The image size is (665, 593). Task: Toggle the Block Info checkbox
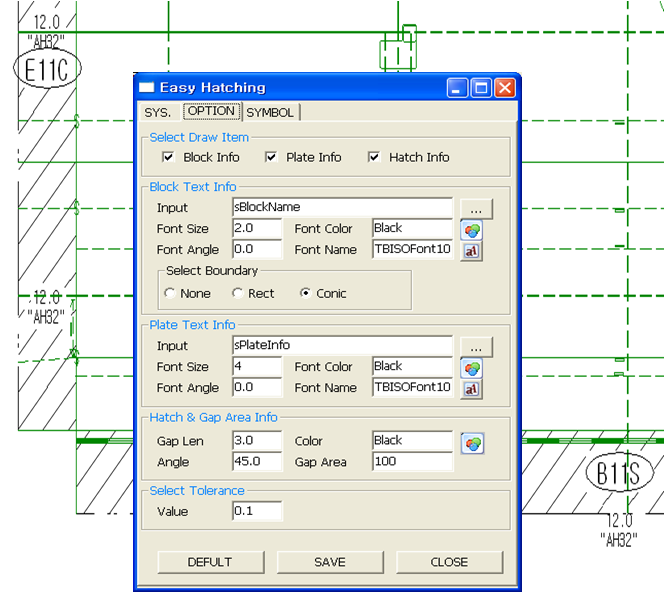point(169,157)
